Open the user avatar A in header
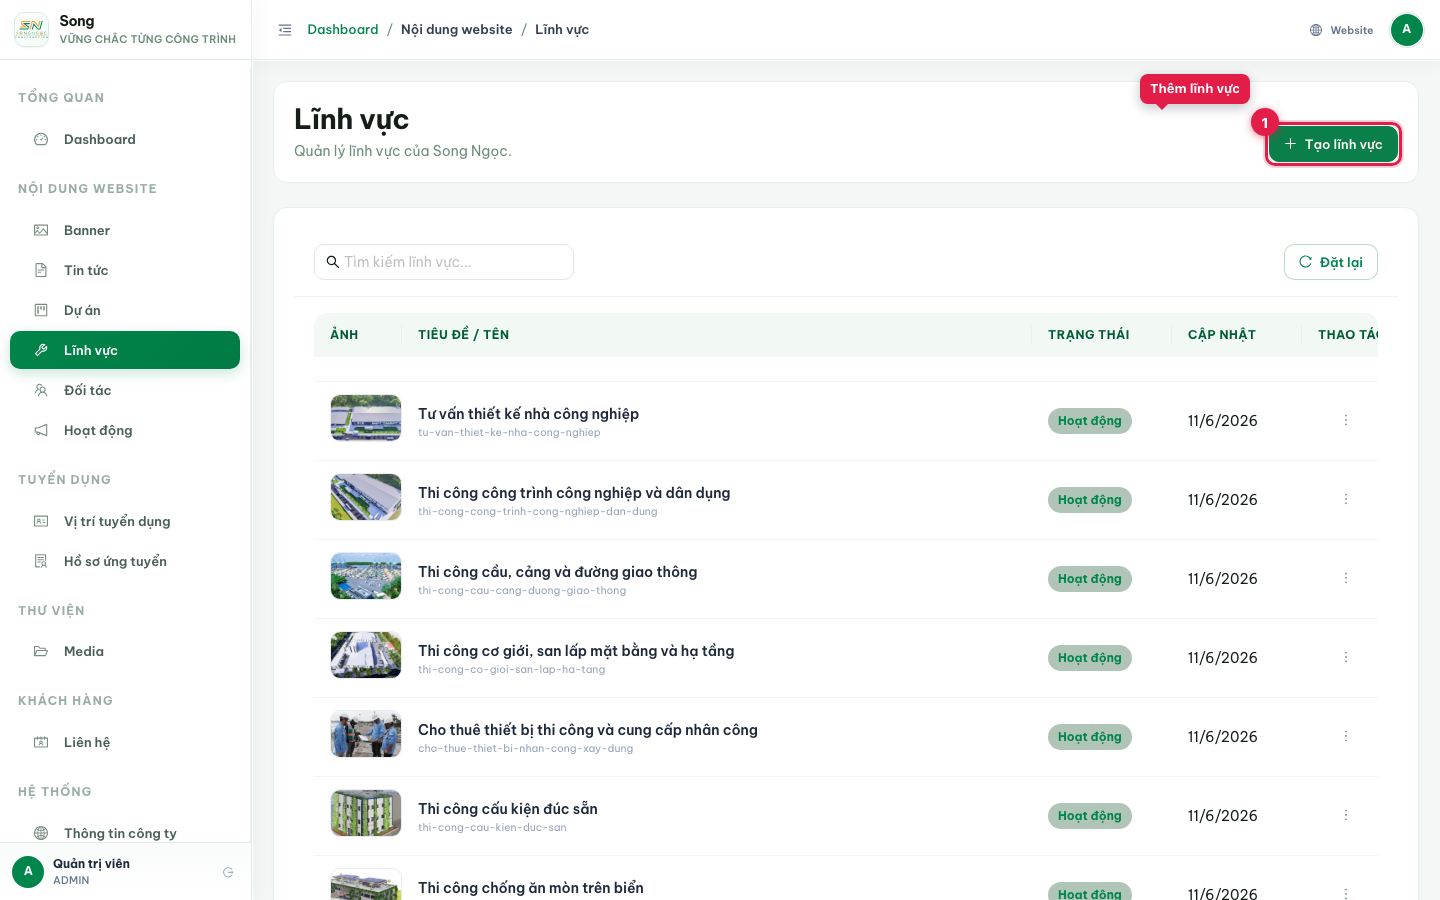 pos(1406,30)
